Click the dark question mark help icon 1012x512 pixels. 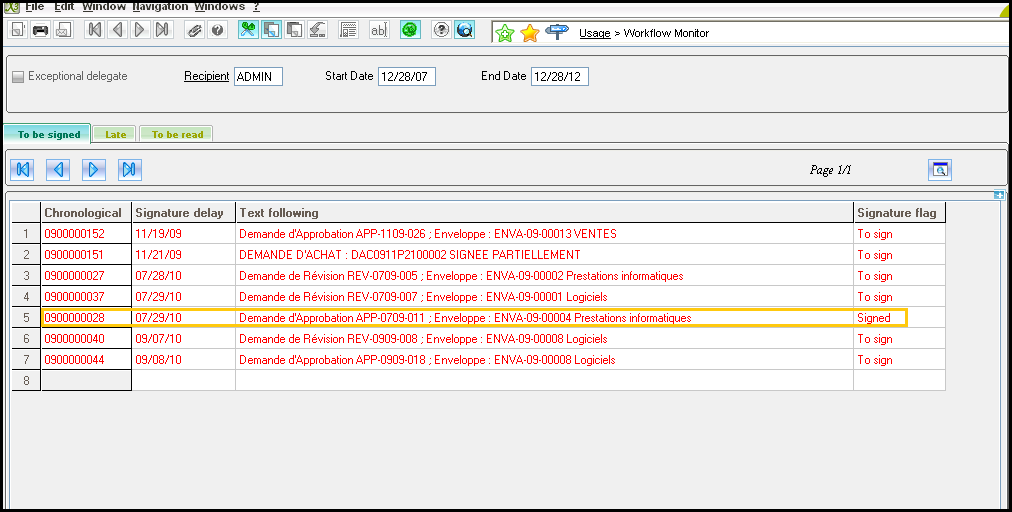point(217,30)
